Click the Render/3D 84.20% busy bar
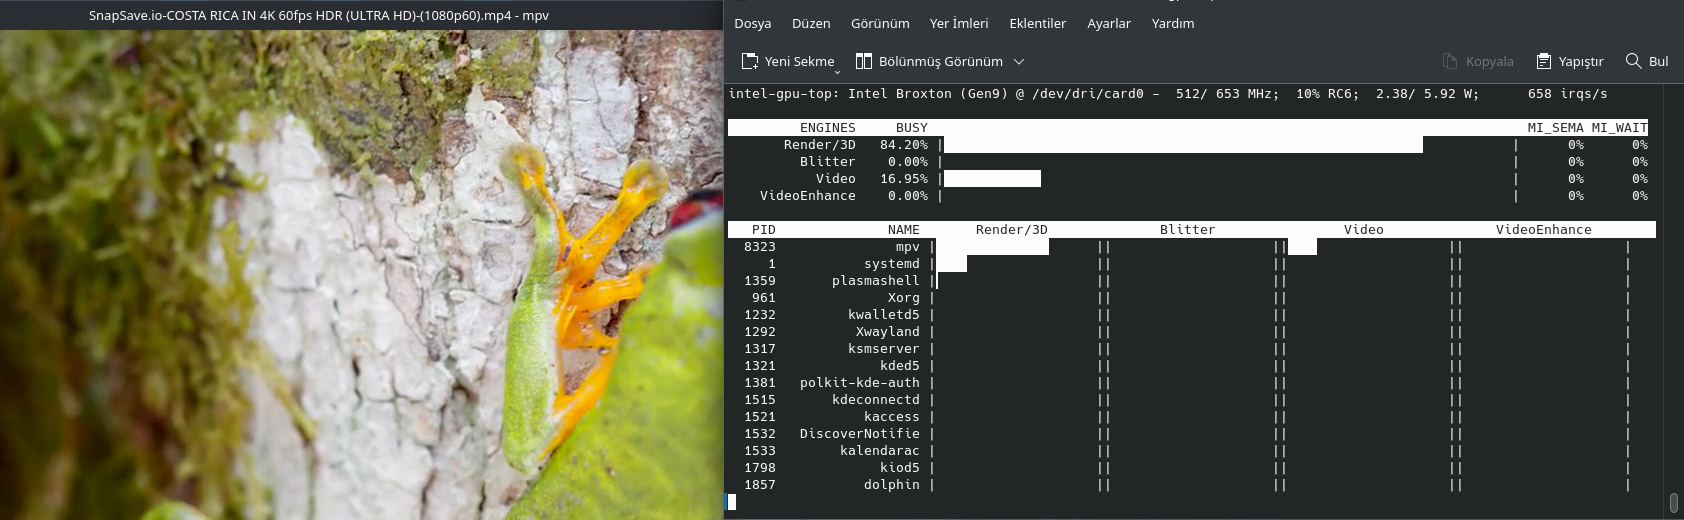This screenshot has height=520, width=1684. tap(1183, 145)
